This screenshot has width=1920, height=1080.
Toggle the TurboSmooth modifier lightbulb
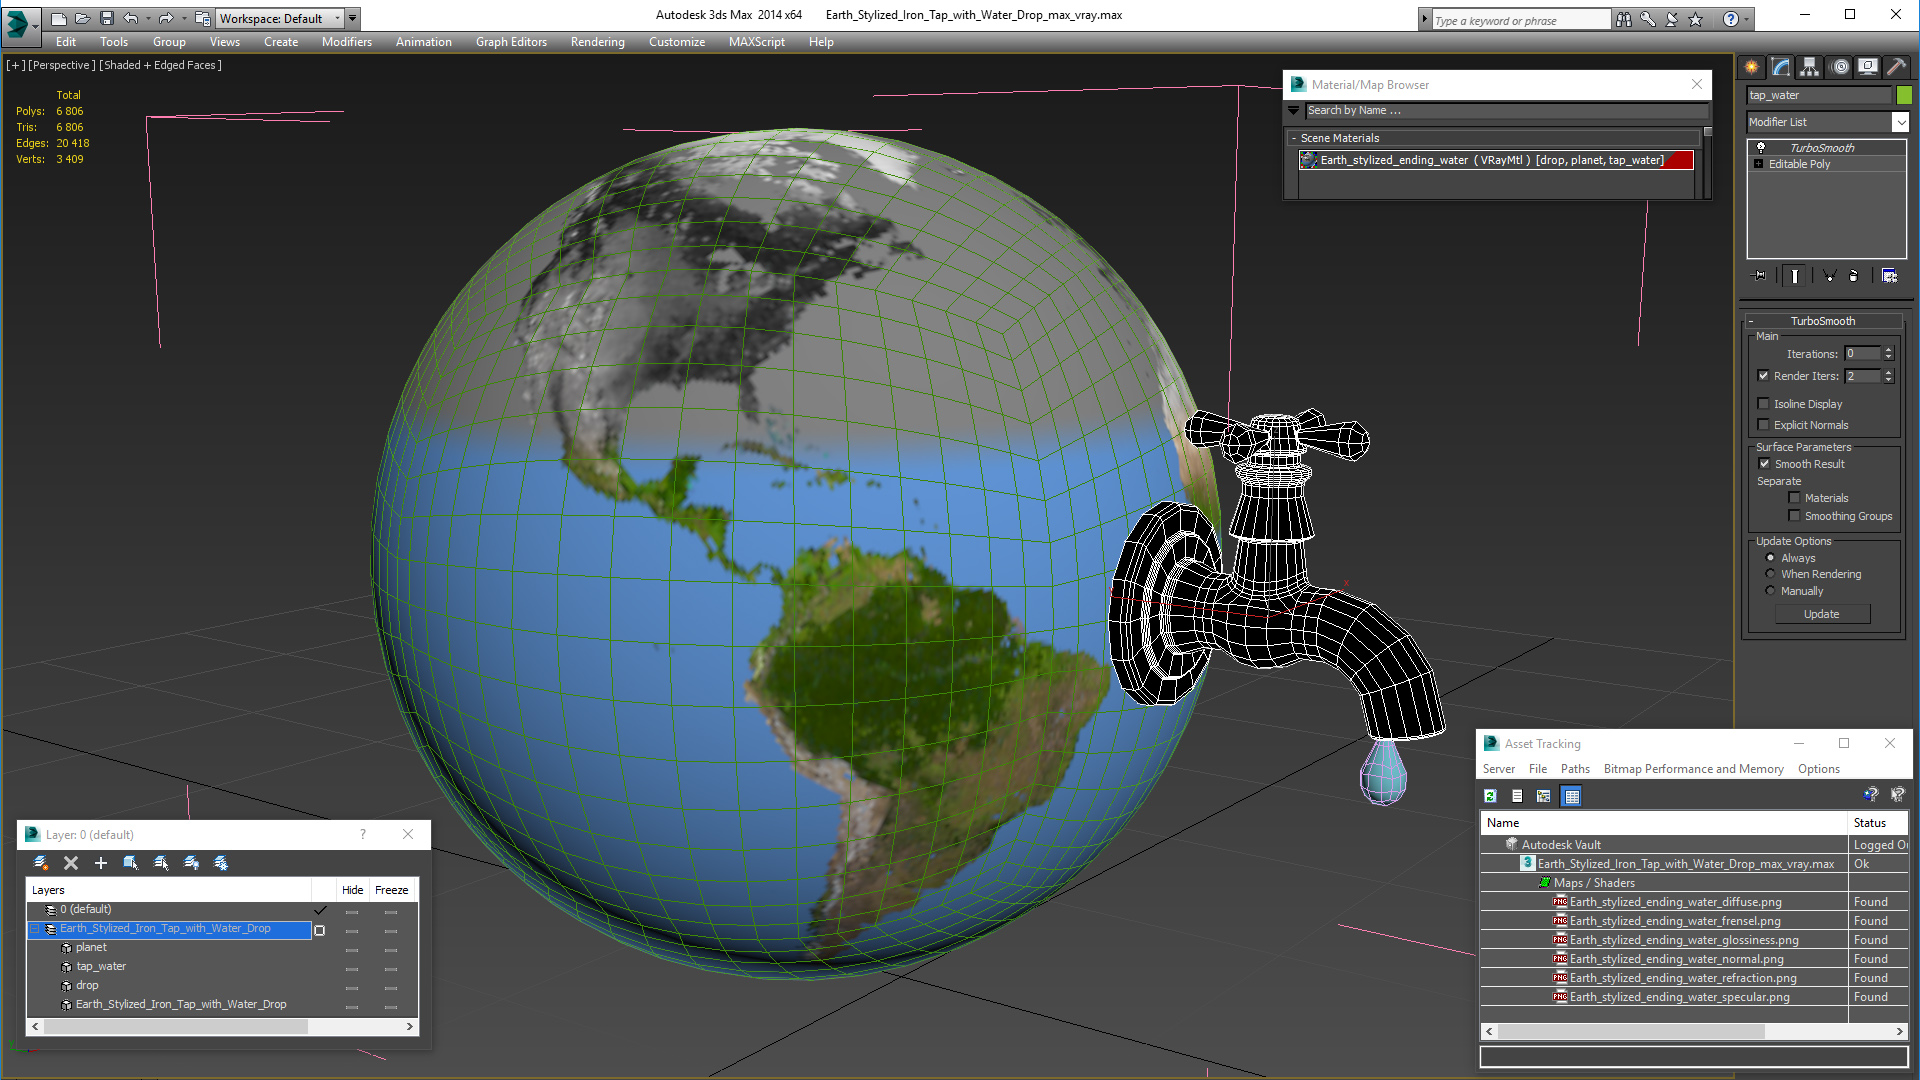click(1761, 147)
